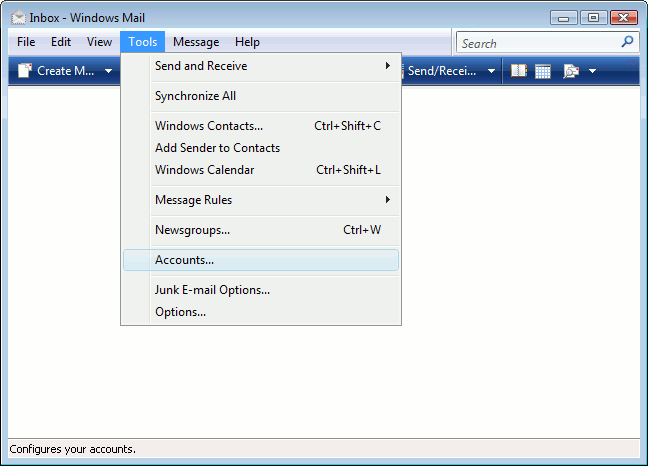
Task: Open the Windows Calendar toolbar icon
Action: (543, 71)
